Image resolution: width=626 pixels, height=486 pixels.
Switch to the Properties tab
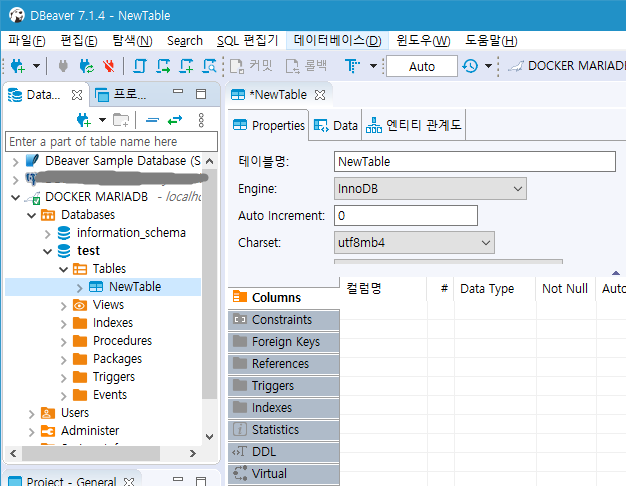coord(268,125)
